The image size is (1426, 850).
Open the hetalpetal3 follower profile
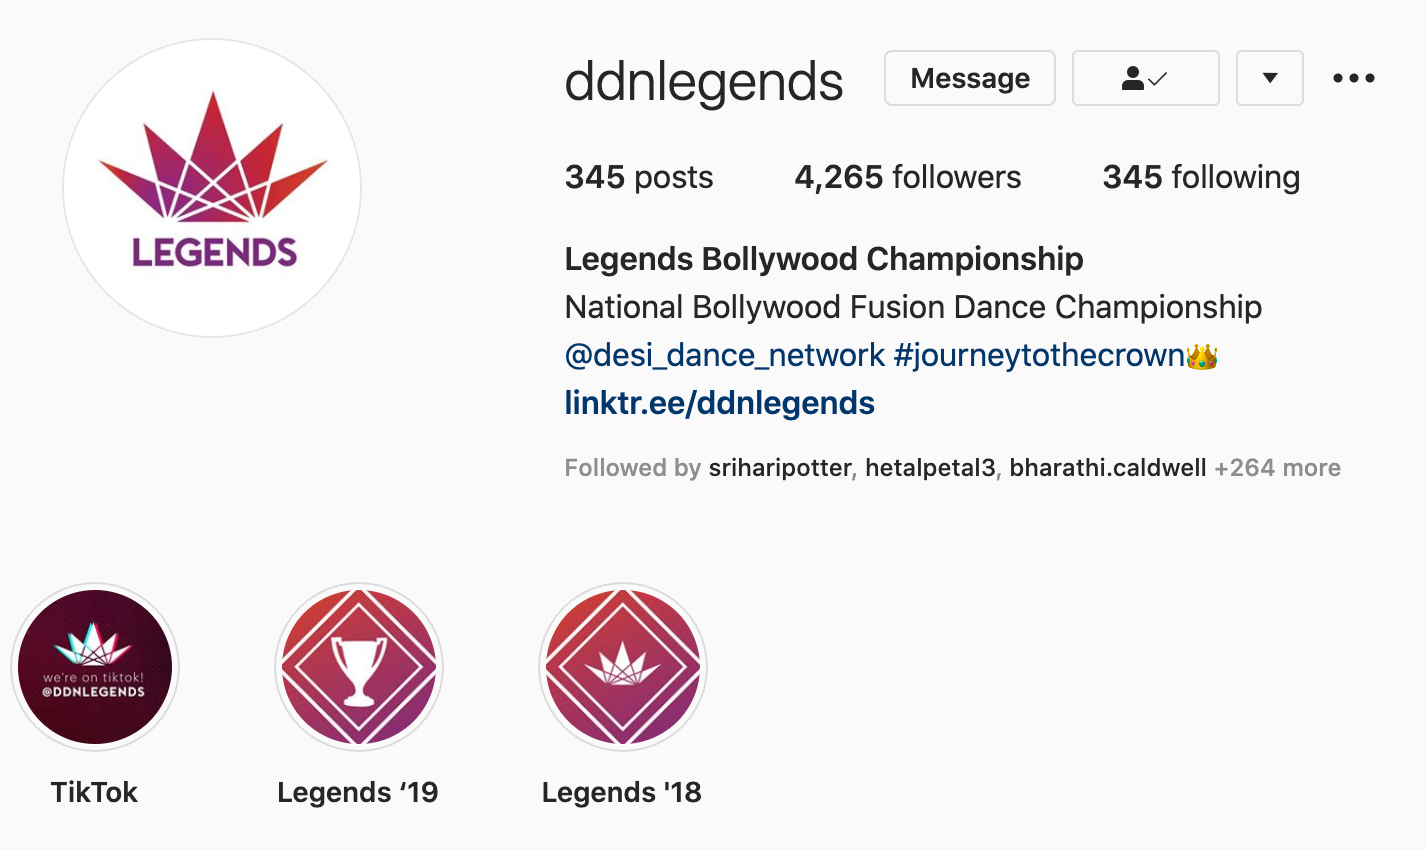click(930, 468)
